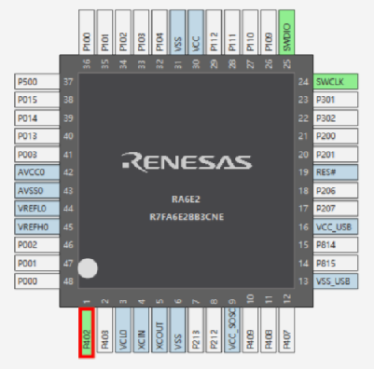Click pin P003
This screenshot has height=370, width=374.
(x=37, y=154)
